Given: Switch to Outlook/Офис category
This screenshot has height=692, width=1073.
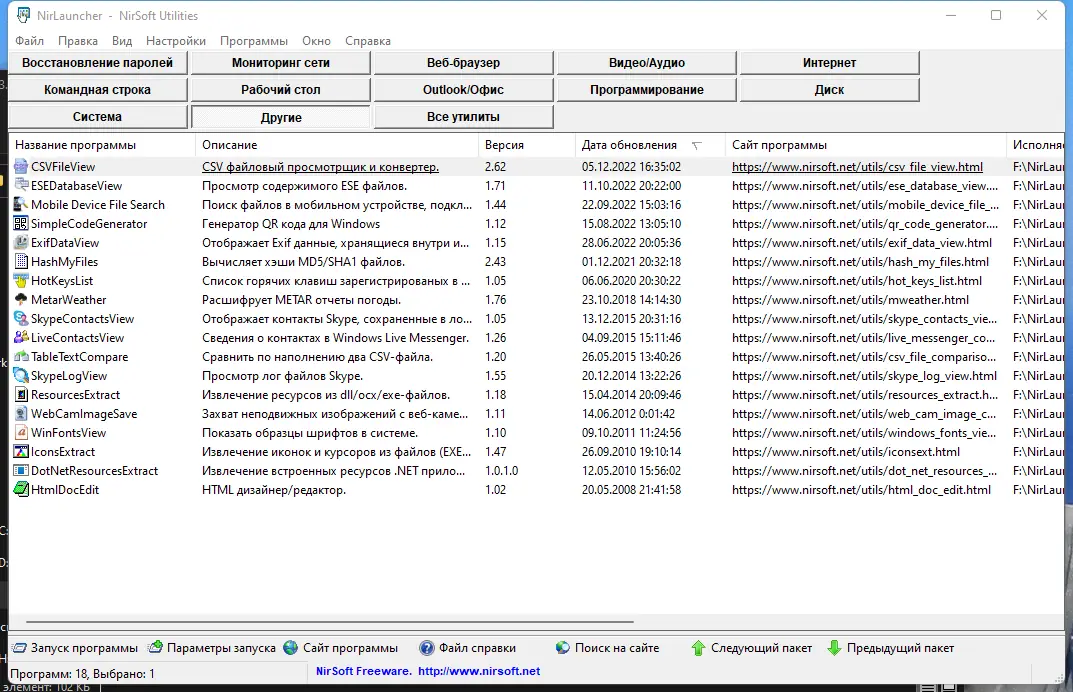Looking at the screenshot, I should pyautogui.click(x=463, y=90).
